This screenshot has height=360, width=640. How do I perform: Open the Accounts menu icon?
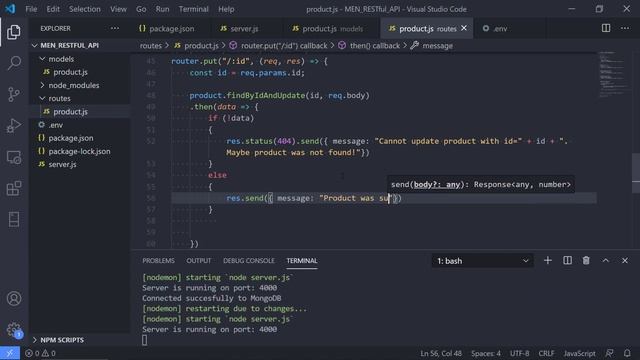[x=14, y=298]
